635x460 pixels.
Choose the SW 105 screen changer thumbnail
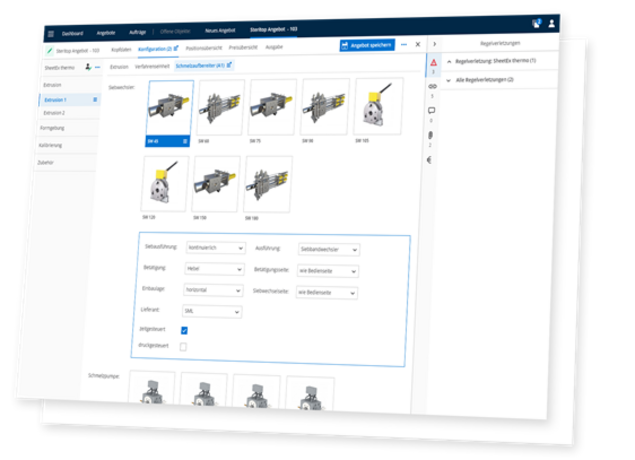(x=378, y=106)
